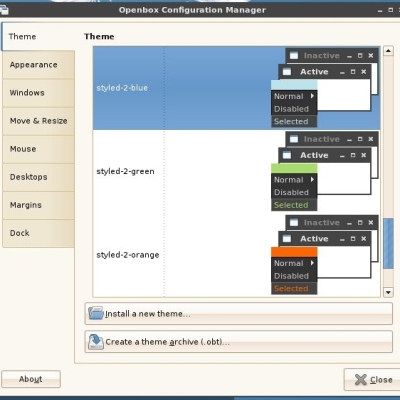Open the Windows settings tab
This screenshot has height=400, width=400.
38,93
